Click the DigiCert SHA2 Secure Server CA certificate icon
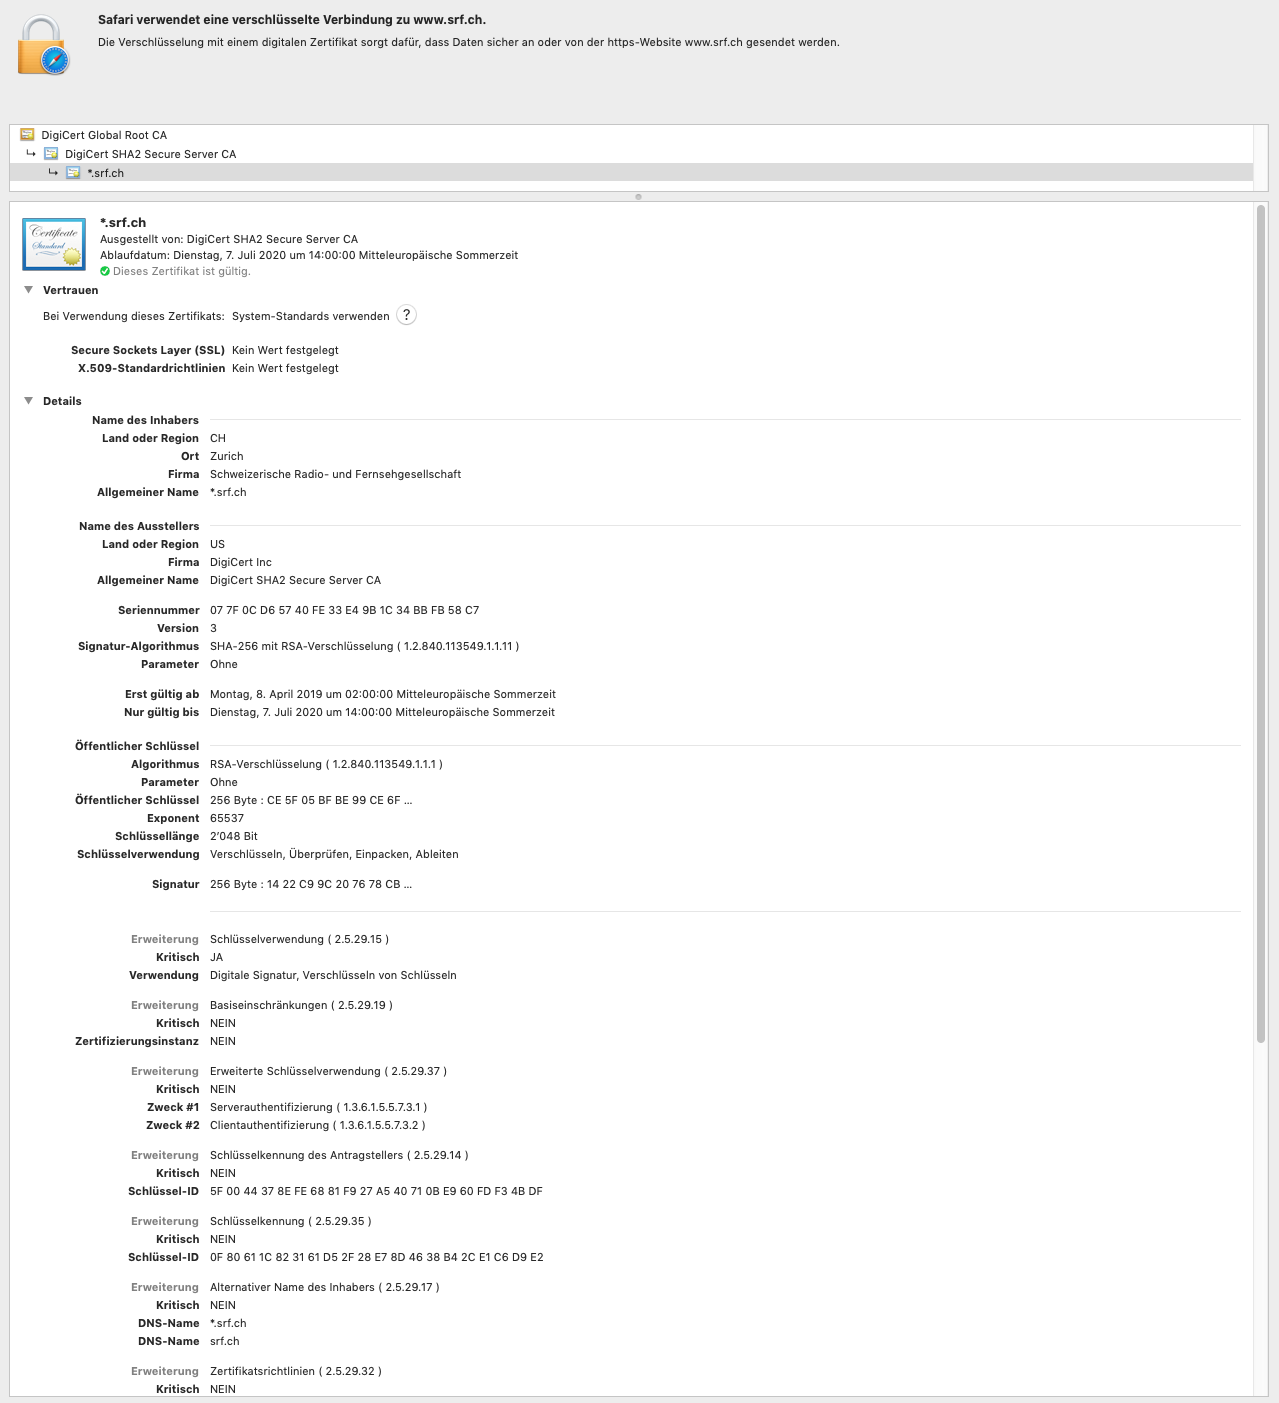Image resolution: width=1279 pixels, height=1403 pixels. [51, 153]
